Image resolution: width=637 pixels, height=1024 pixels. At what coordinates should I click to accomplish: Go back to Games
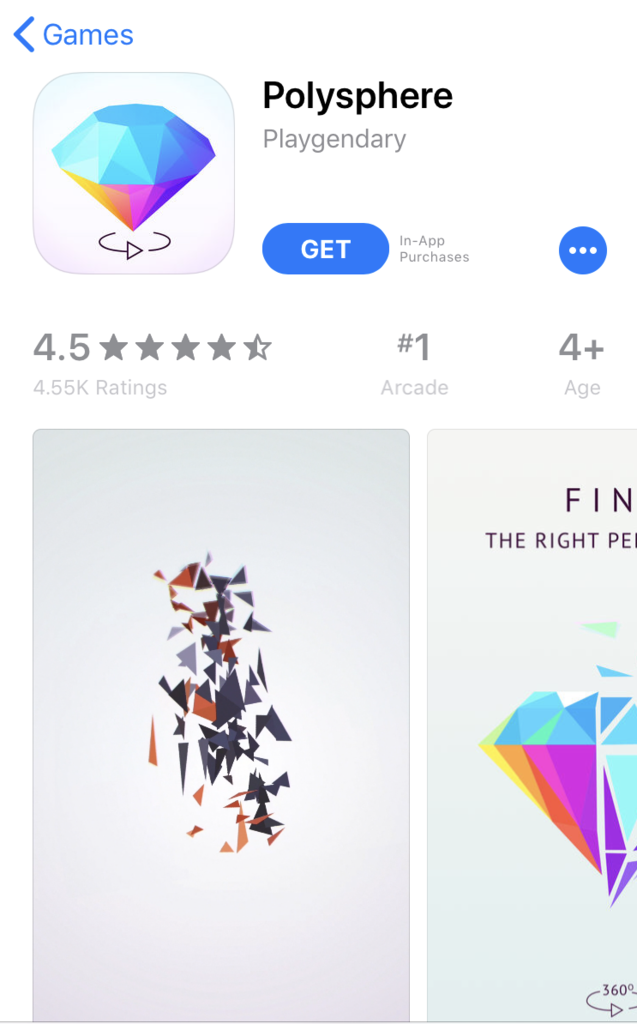coord(73,35)
